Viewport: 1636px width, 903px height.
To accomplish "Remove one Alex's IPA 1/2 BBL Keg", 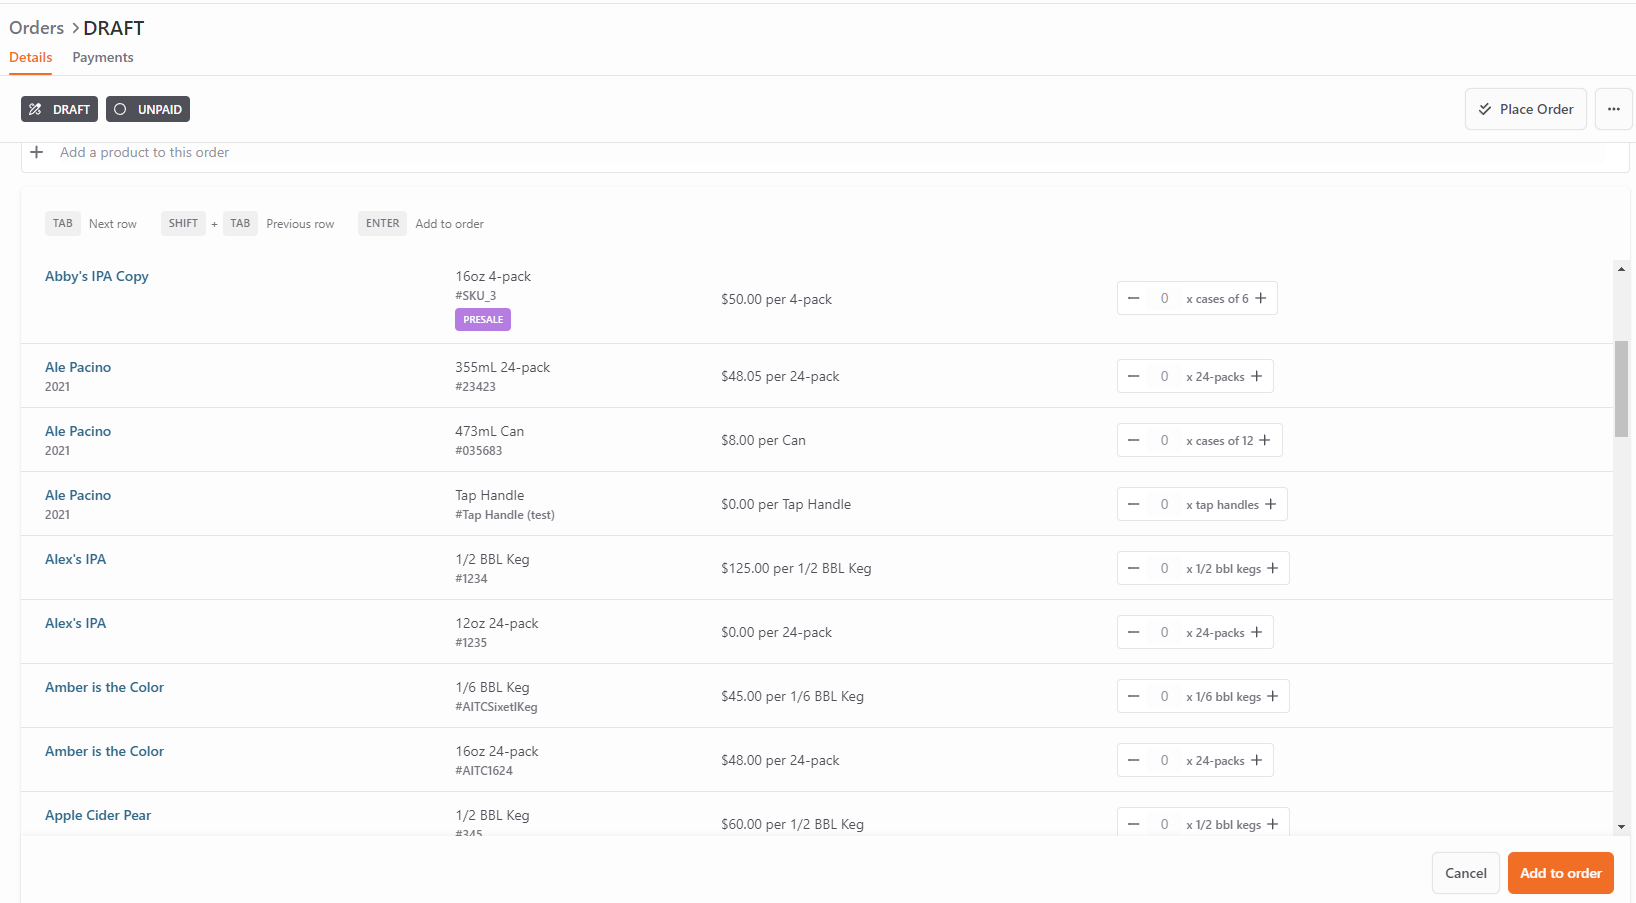I will click(1134, 568).
